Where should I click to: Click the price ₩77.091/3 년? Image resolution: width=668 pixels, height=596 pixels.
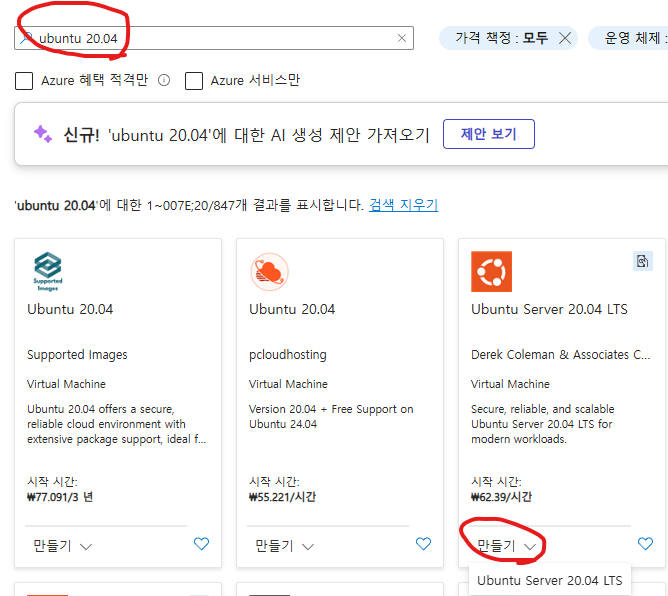[60, 497]
